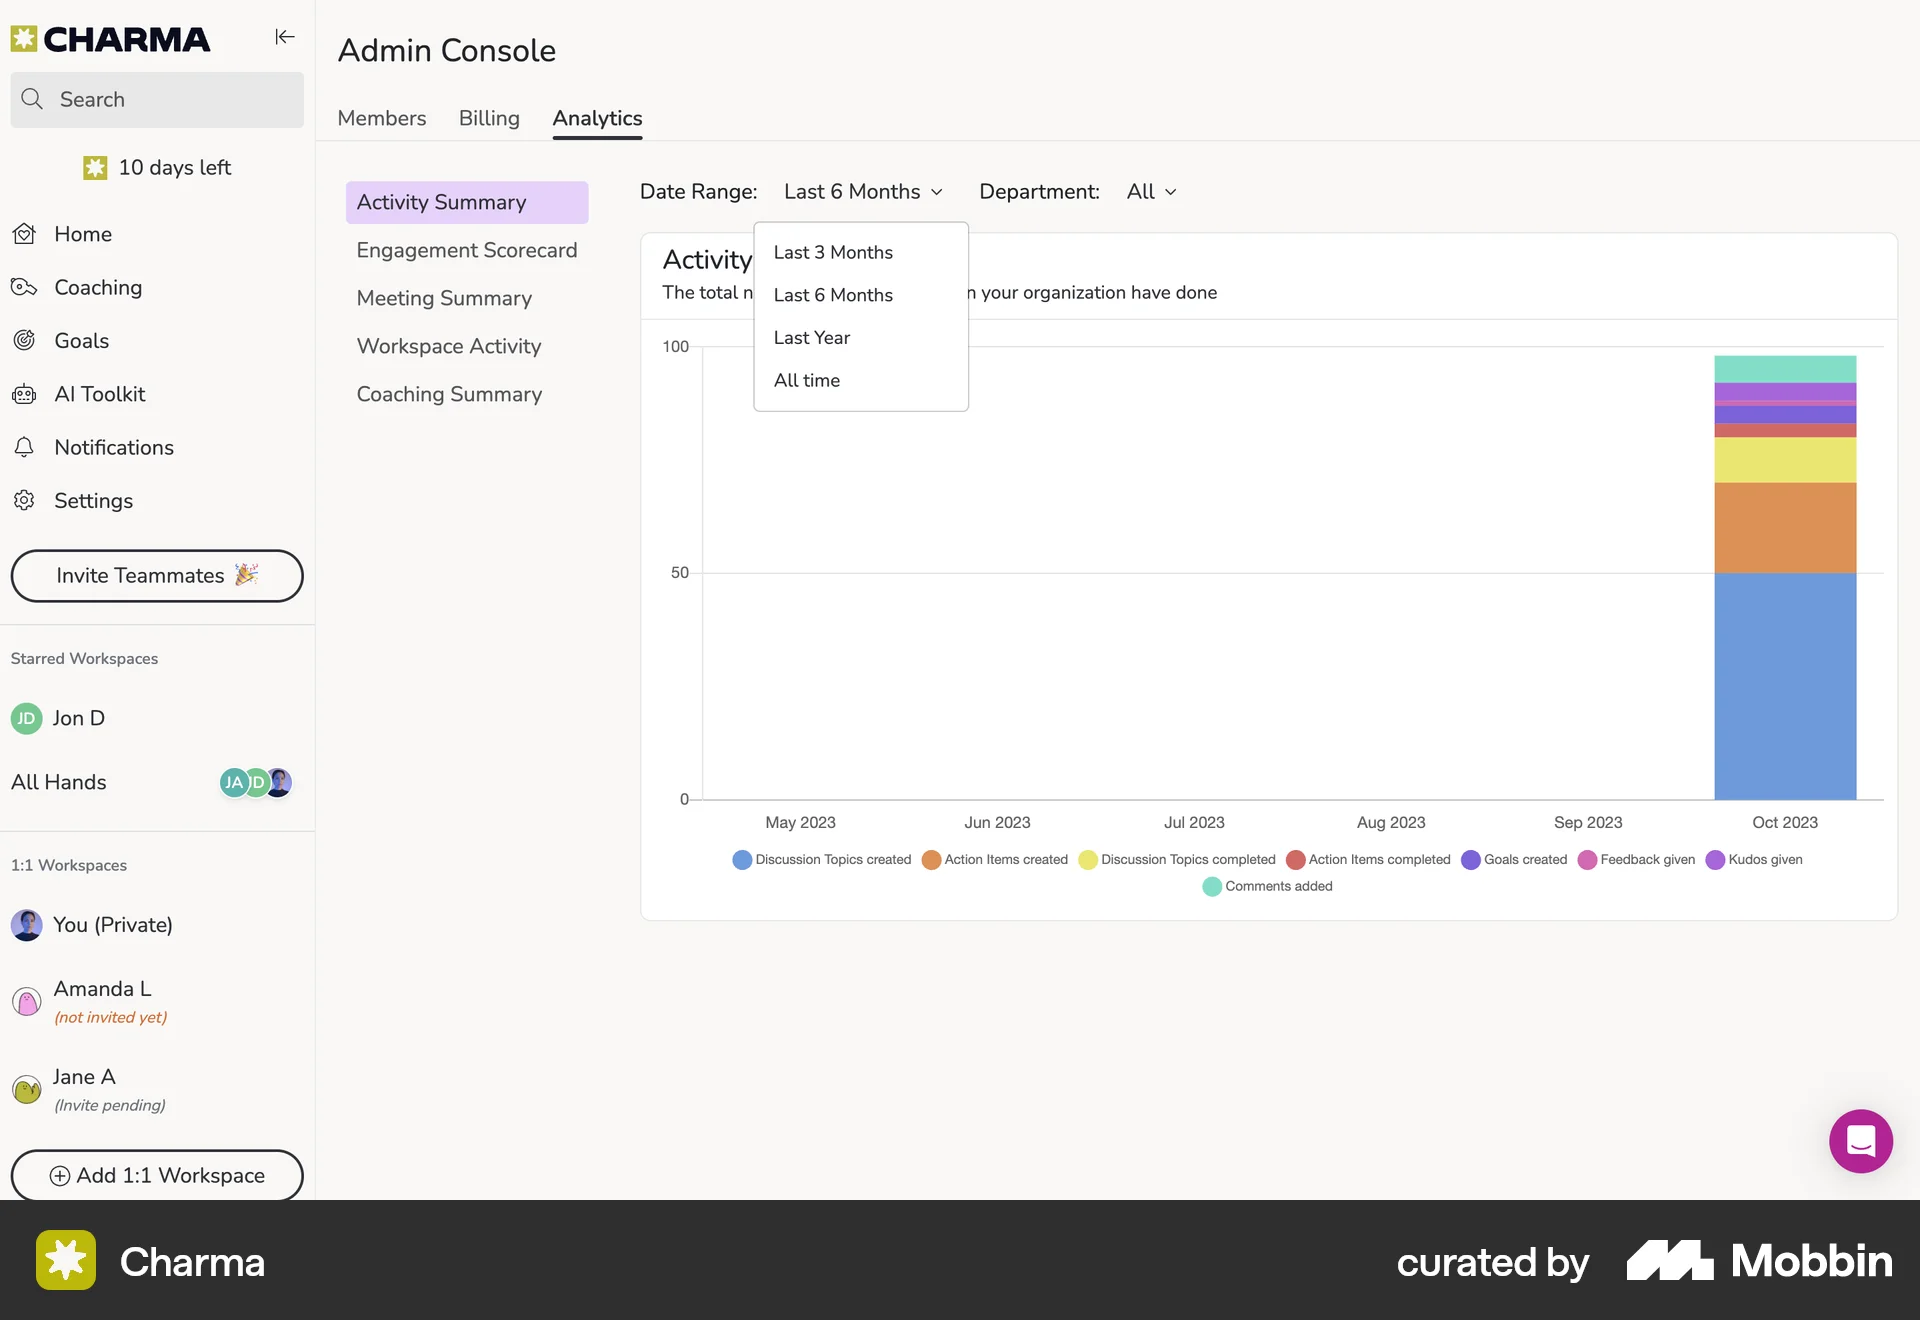Launch the AI Toolkit
The height and width of the screenshot is (1320, 1920).
[x=100, y=394]
